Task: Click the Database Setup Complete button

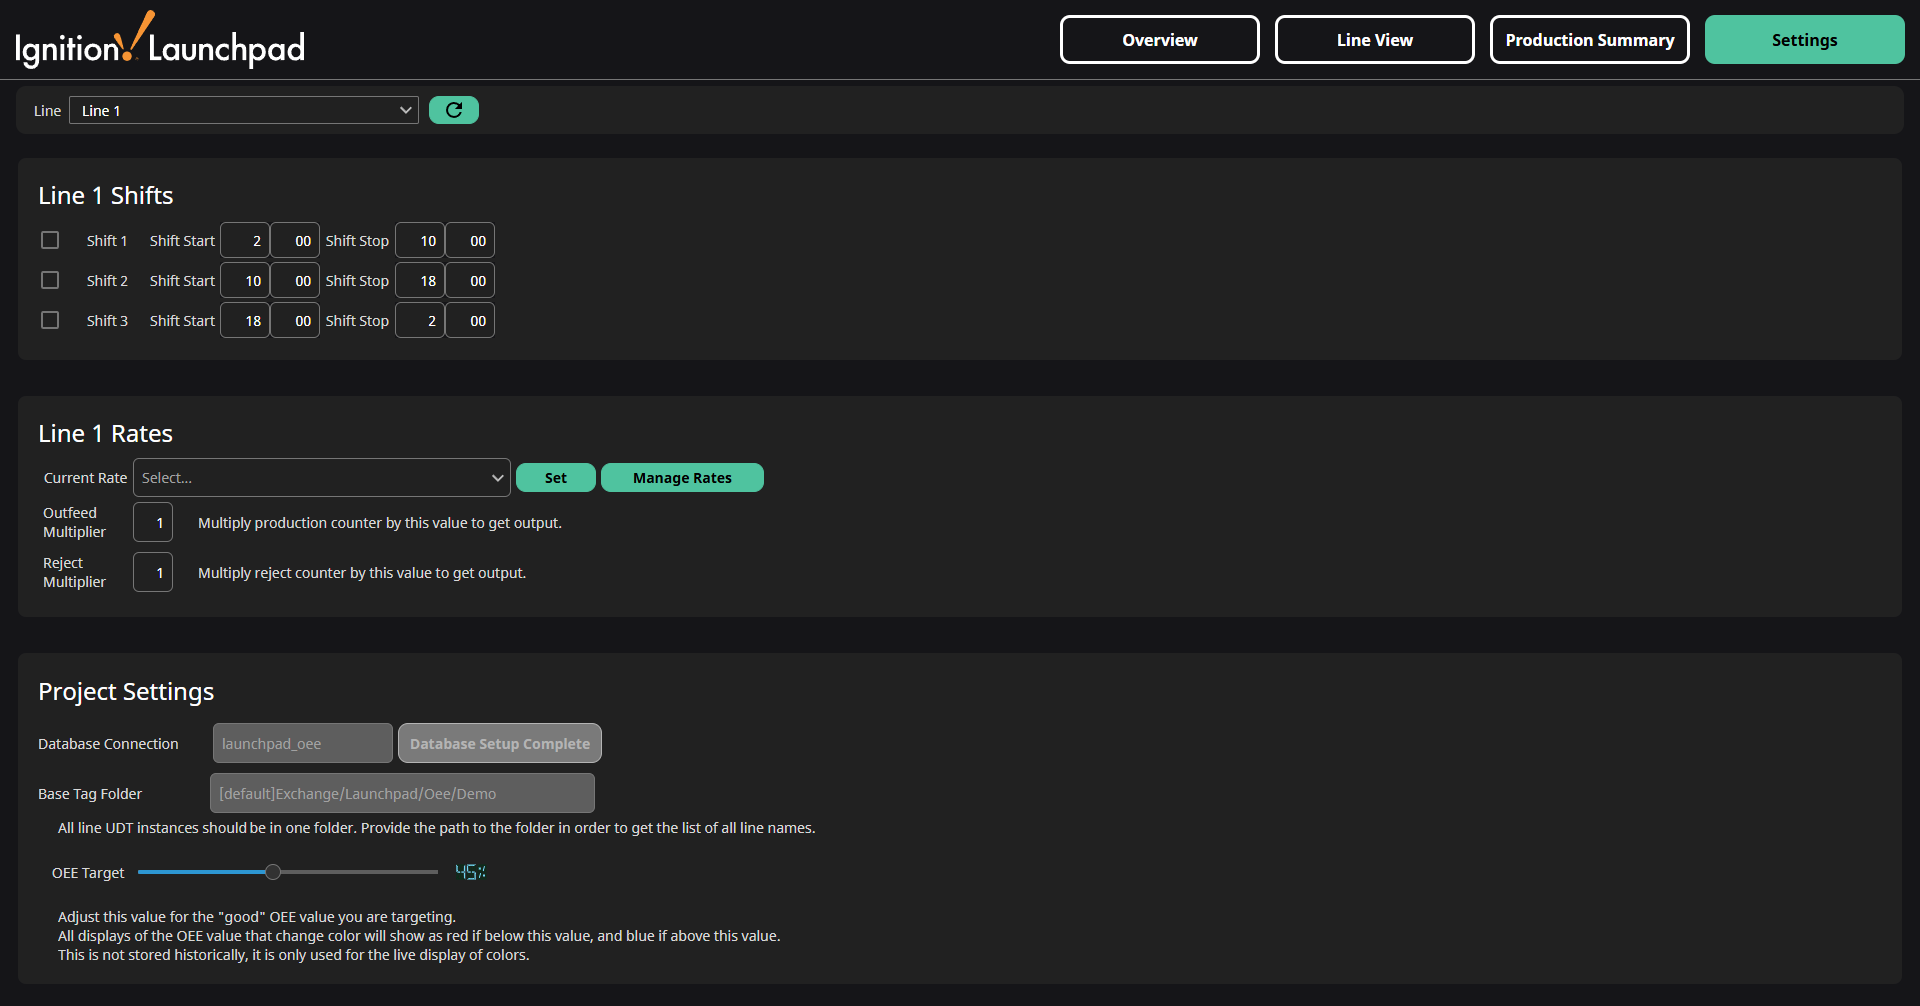Action: [500, 743]
